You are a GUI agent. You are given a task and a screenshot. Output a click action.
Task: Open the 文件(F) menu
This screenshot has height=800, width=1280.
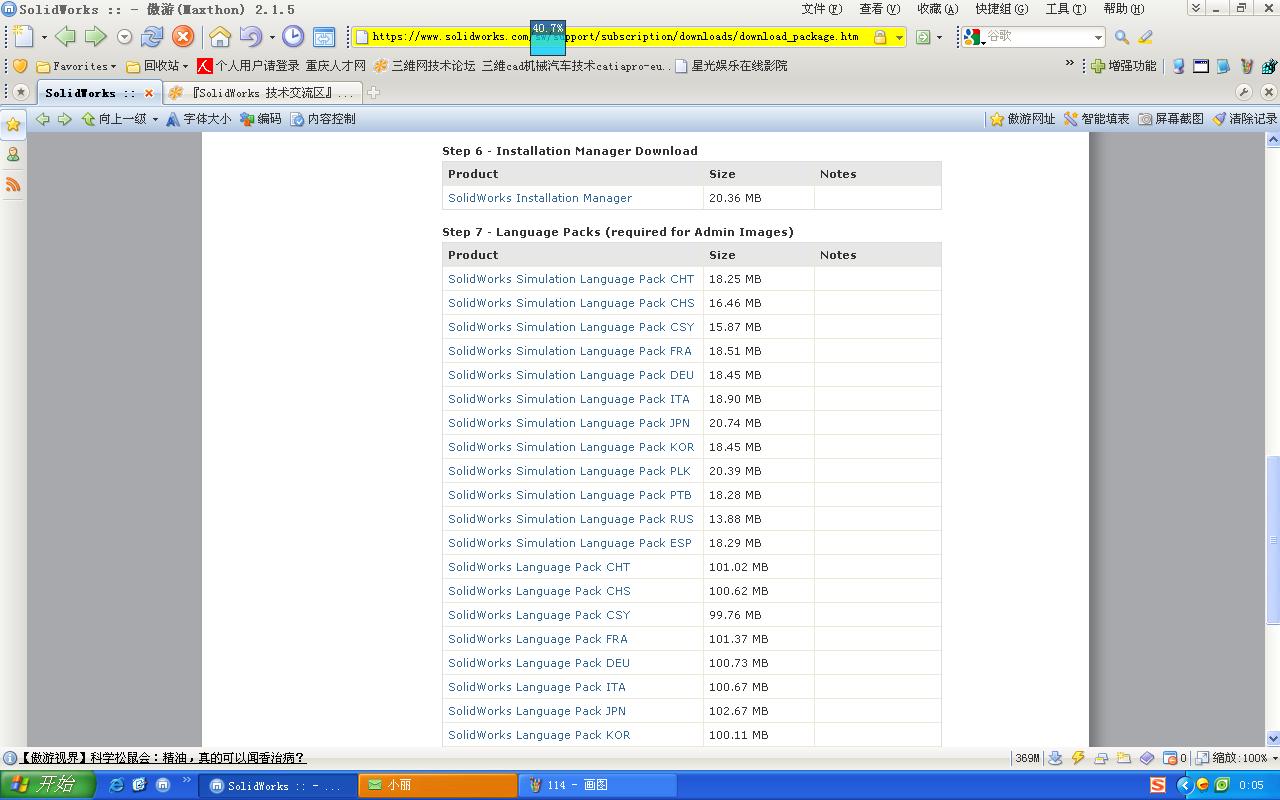pyautogui.click(x=822, y=9)
